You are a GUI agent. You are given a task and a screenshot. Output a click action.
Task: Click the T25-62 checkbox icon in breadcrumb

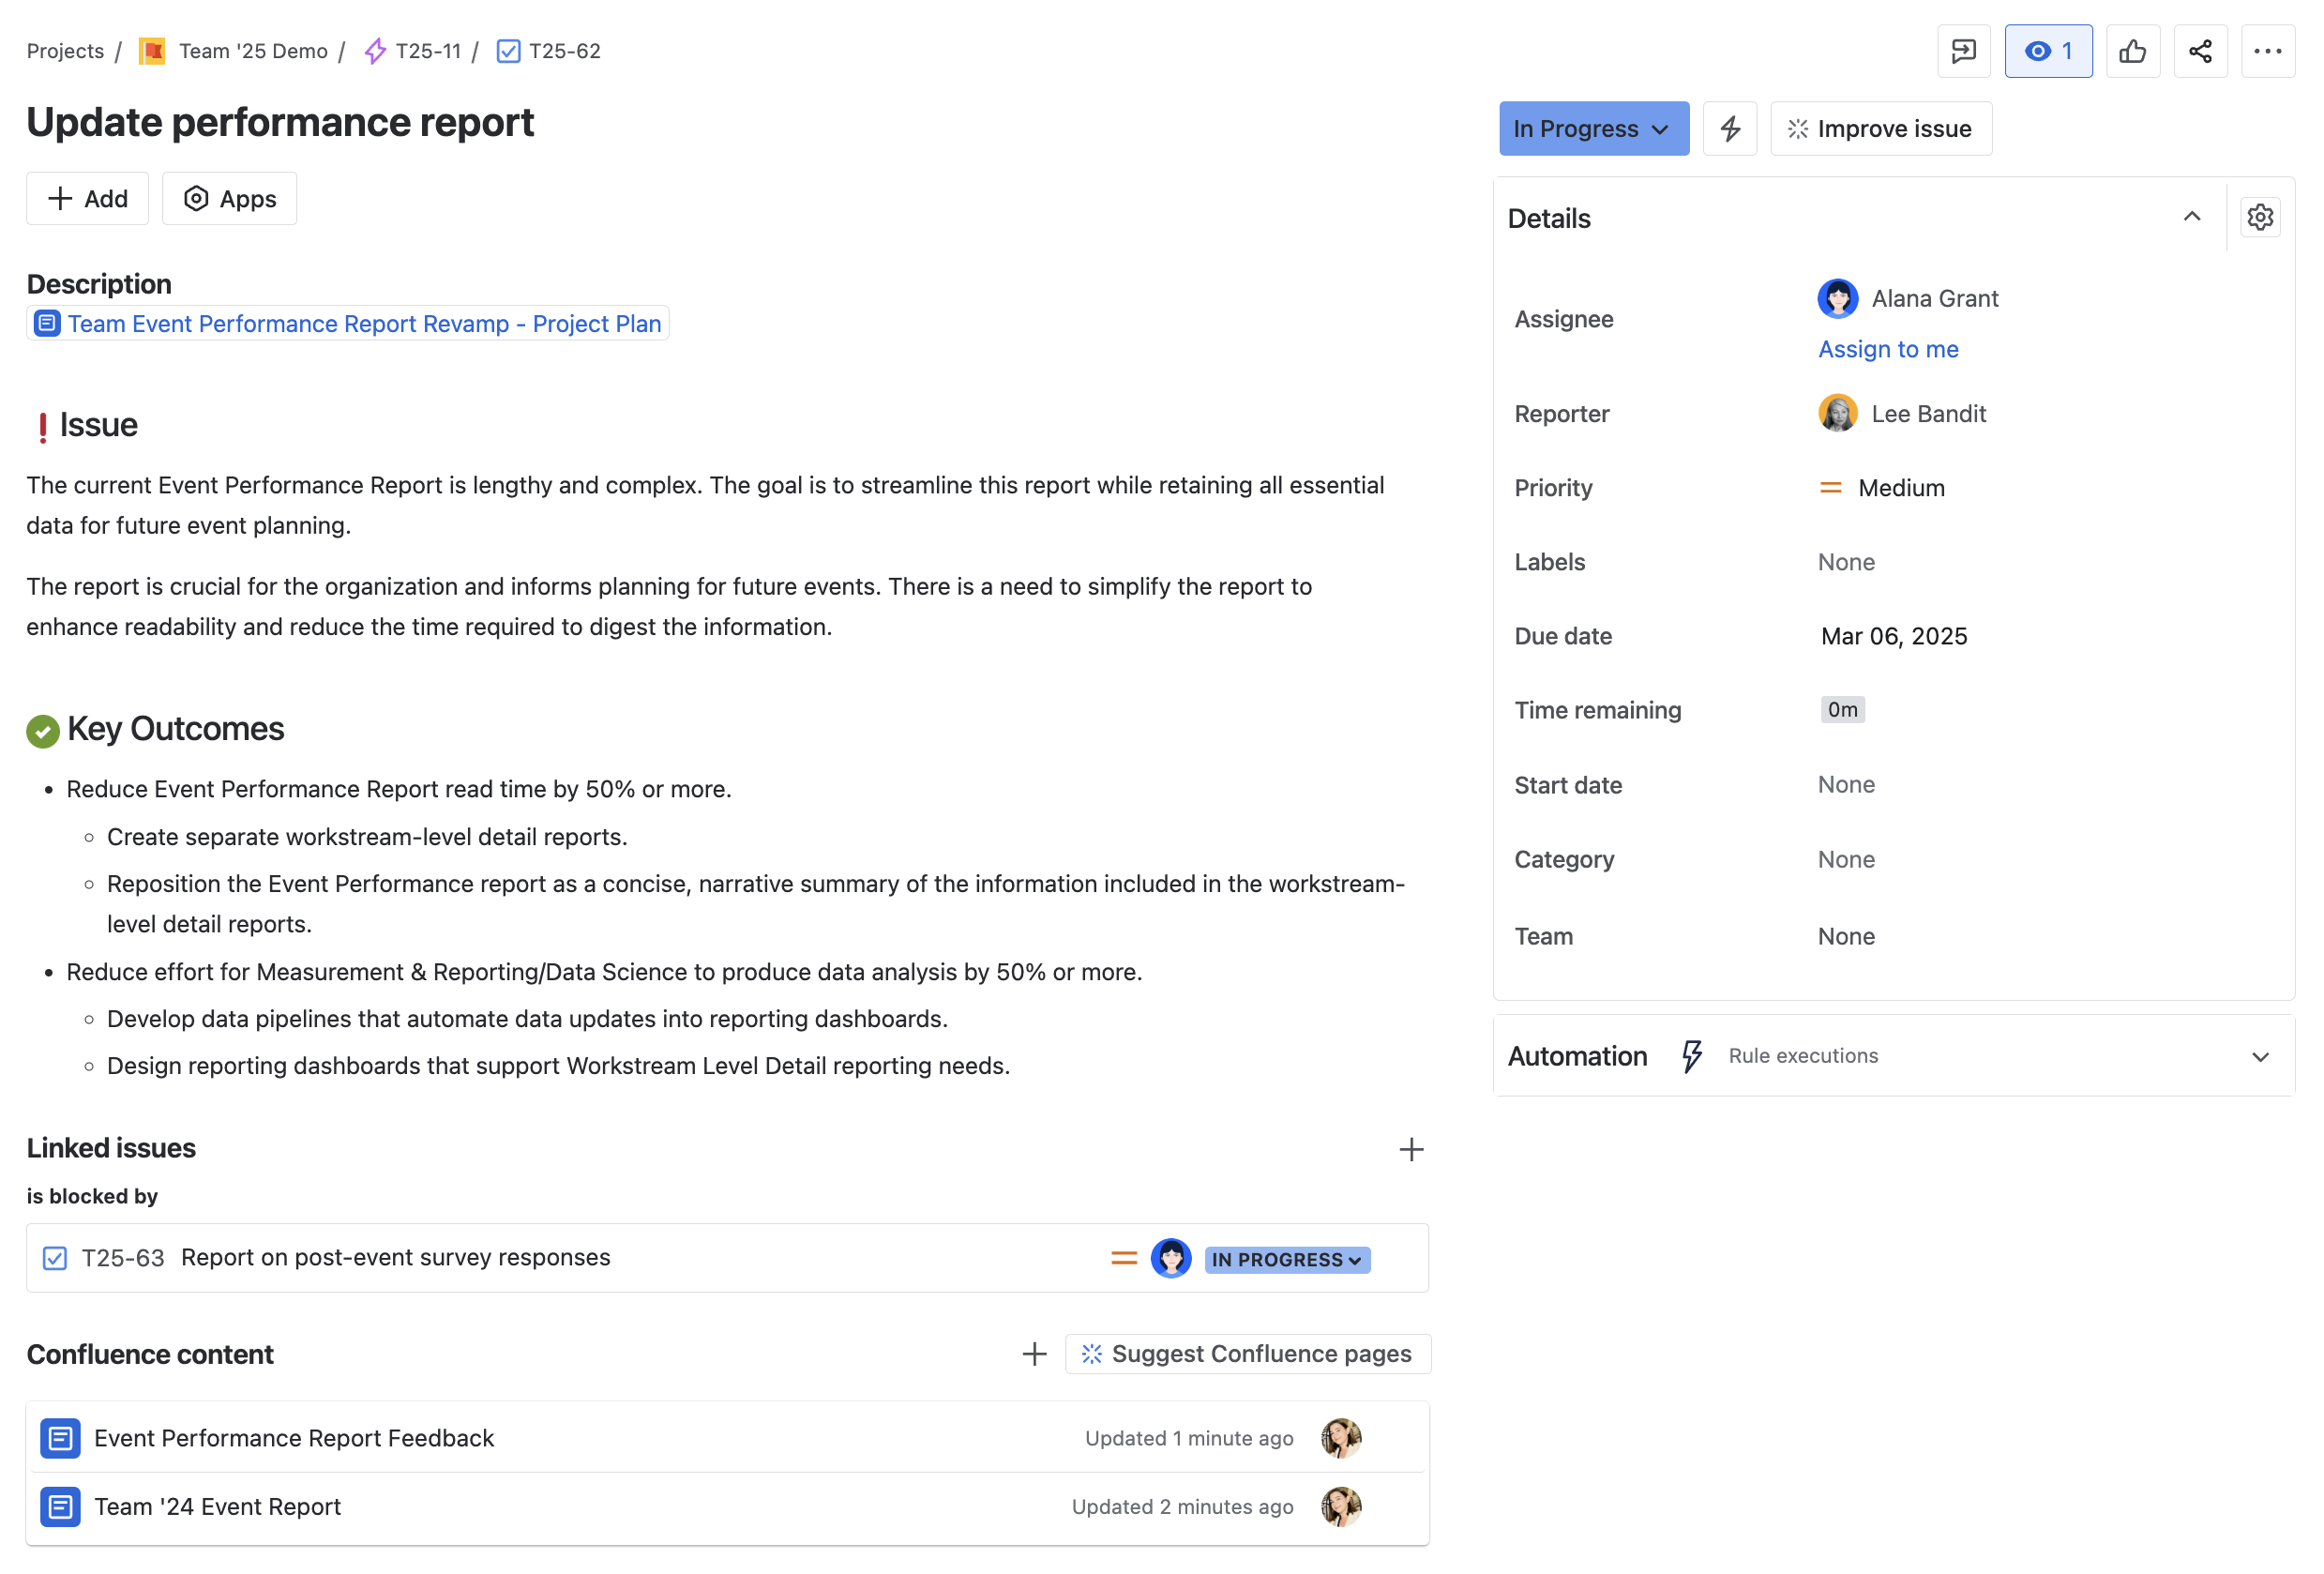click(509, 51)
